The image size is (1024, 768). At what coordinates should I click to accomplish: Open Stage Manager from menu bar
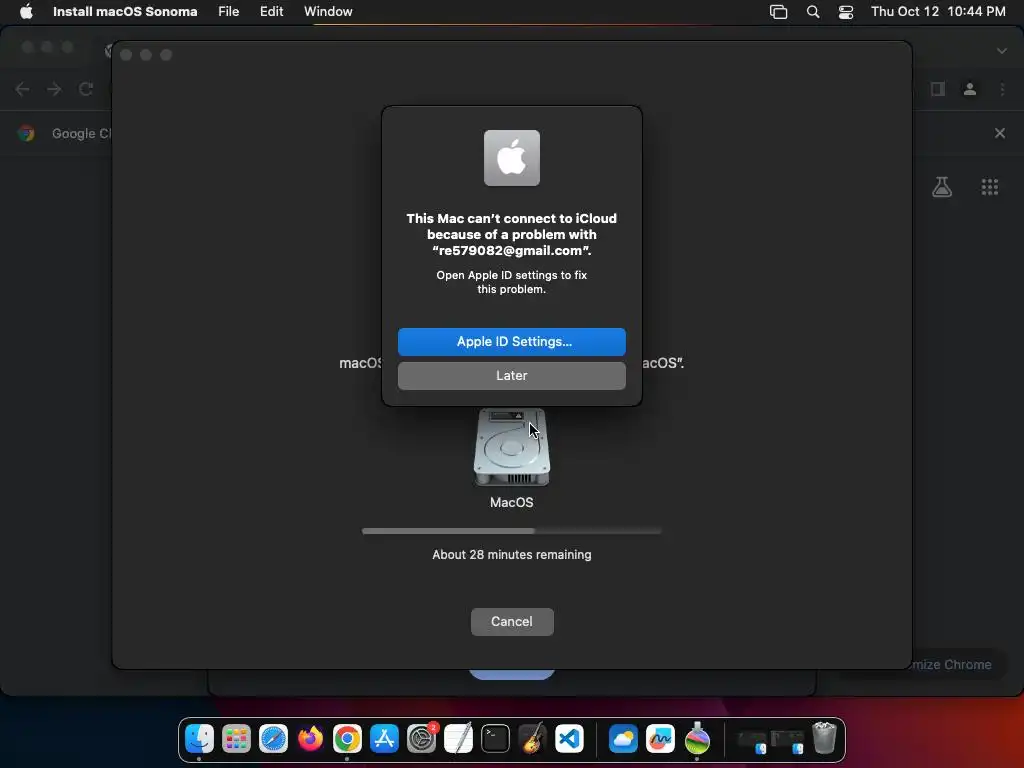(778, 12)
